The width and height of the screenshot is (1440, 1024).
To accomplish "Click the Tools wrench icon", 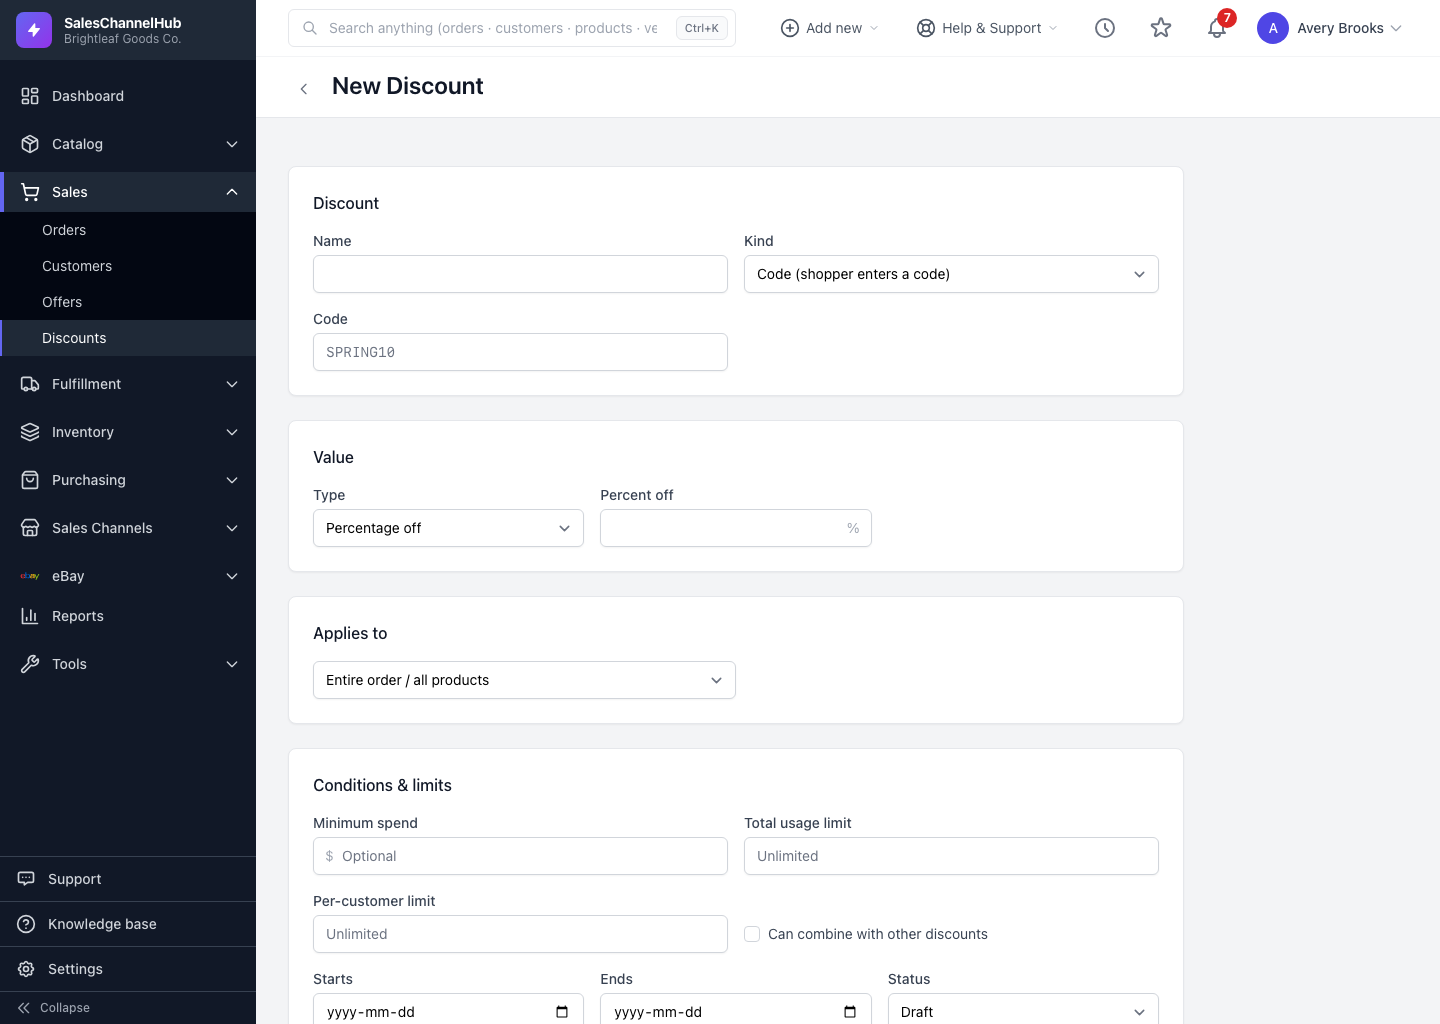I will coord(30,664).
